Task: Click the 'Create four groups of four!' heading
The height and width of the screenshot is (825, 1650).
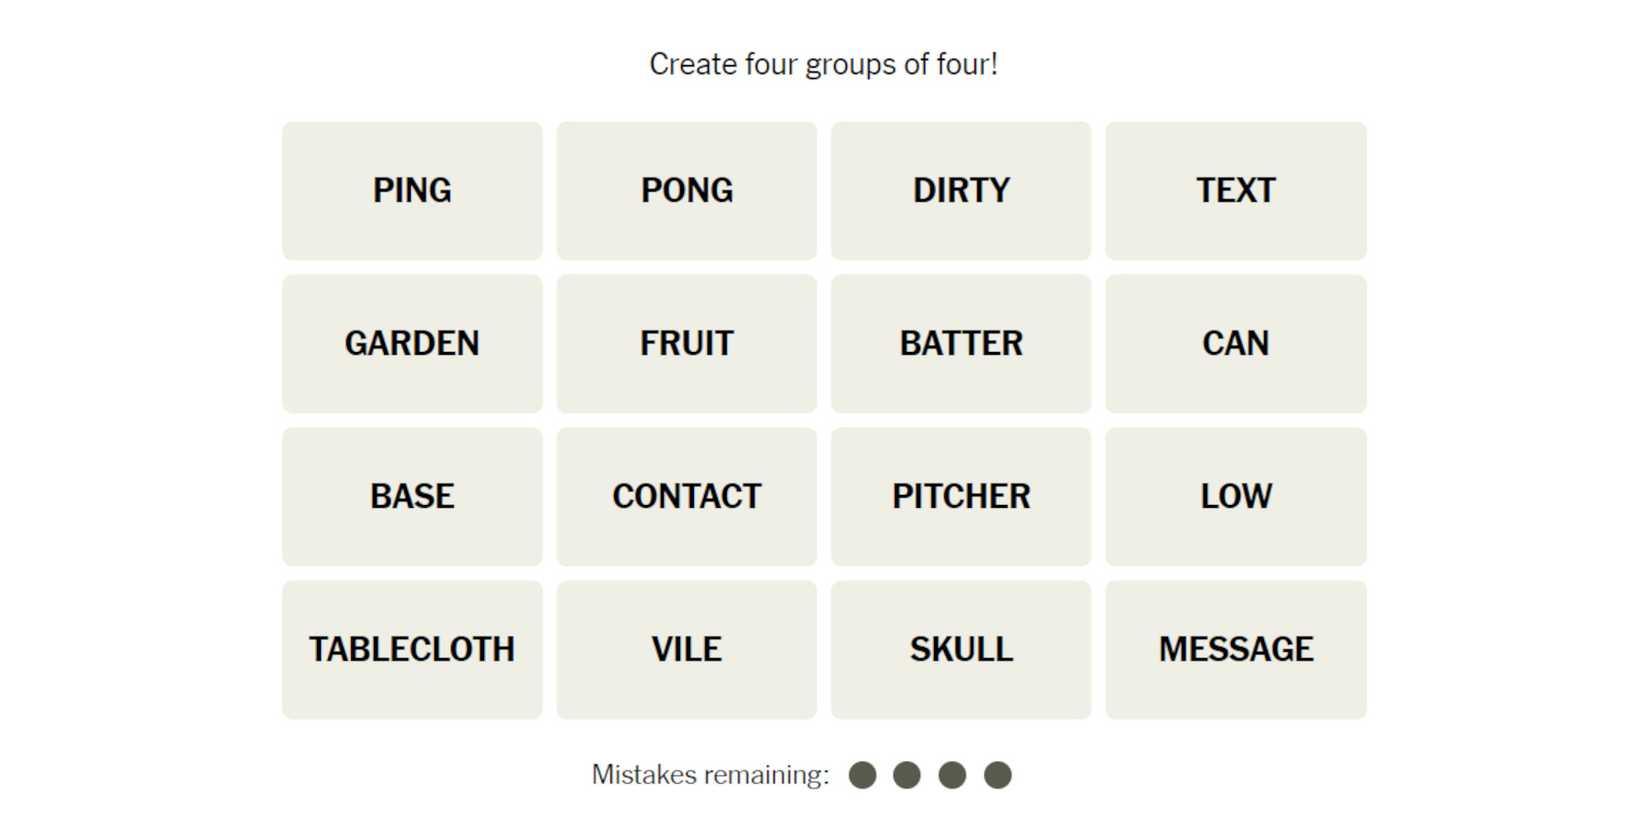Action: [x=823, y=64]
